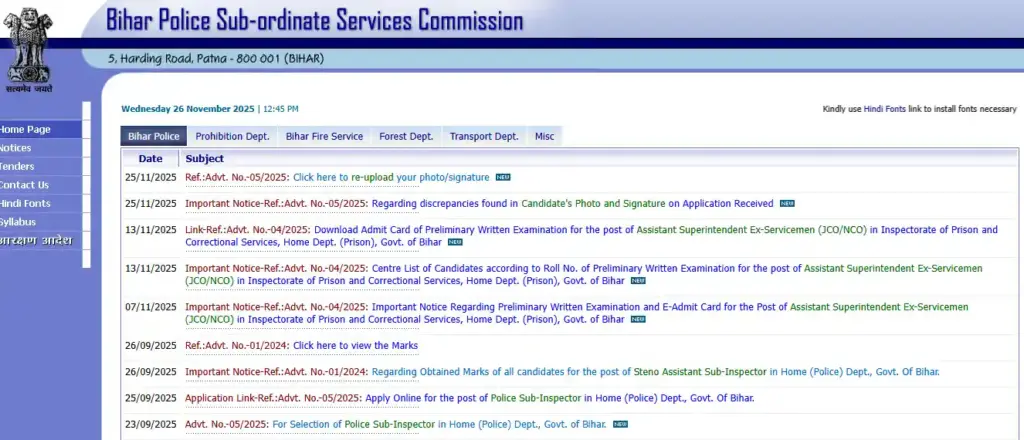Click NEW badge beside re-upload photo/signature notice

click(x=503, y=178)
